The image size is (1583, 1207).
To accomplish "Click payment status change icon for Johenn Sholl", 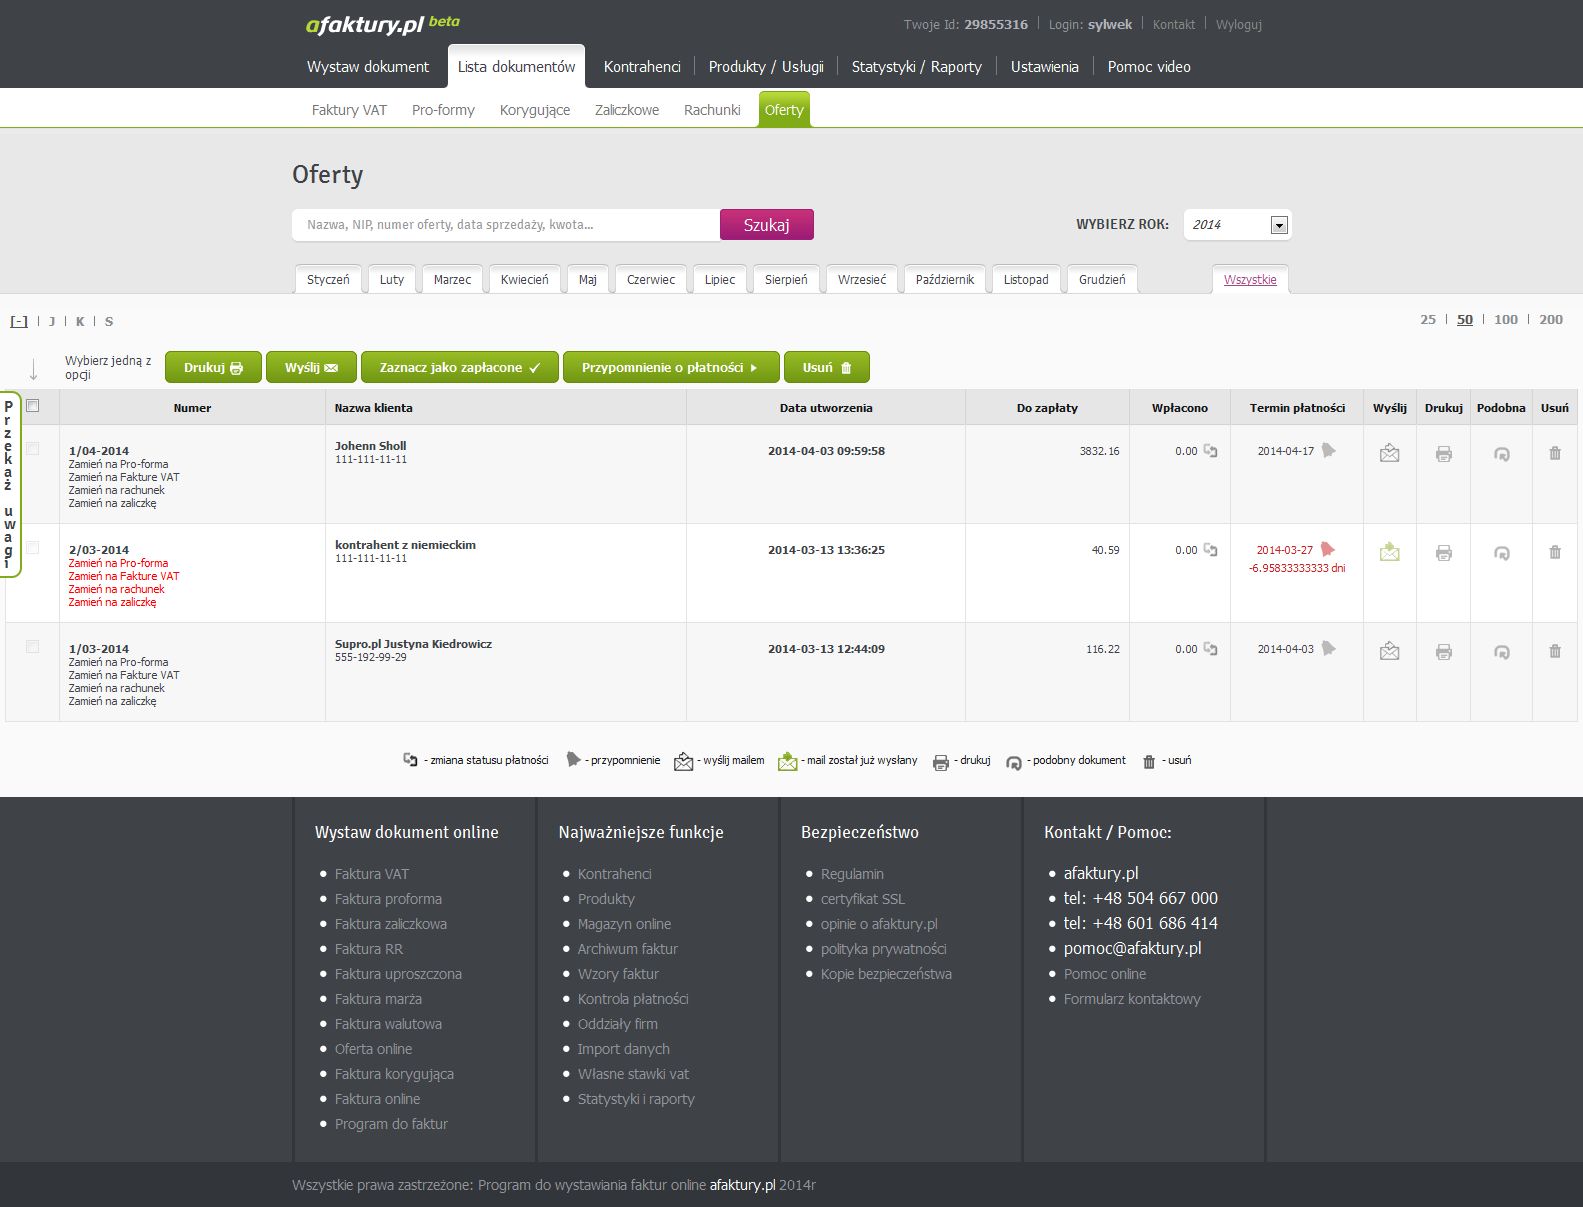I will click(x=1210, y=451).
